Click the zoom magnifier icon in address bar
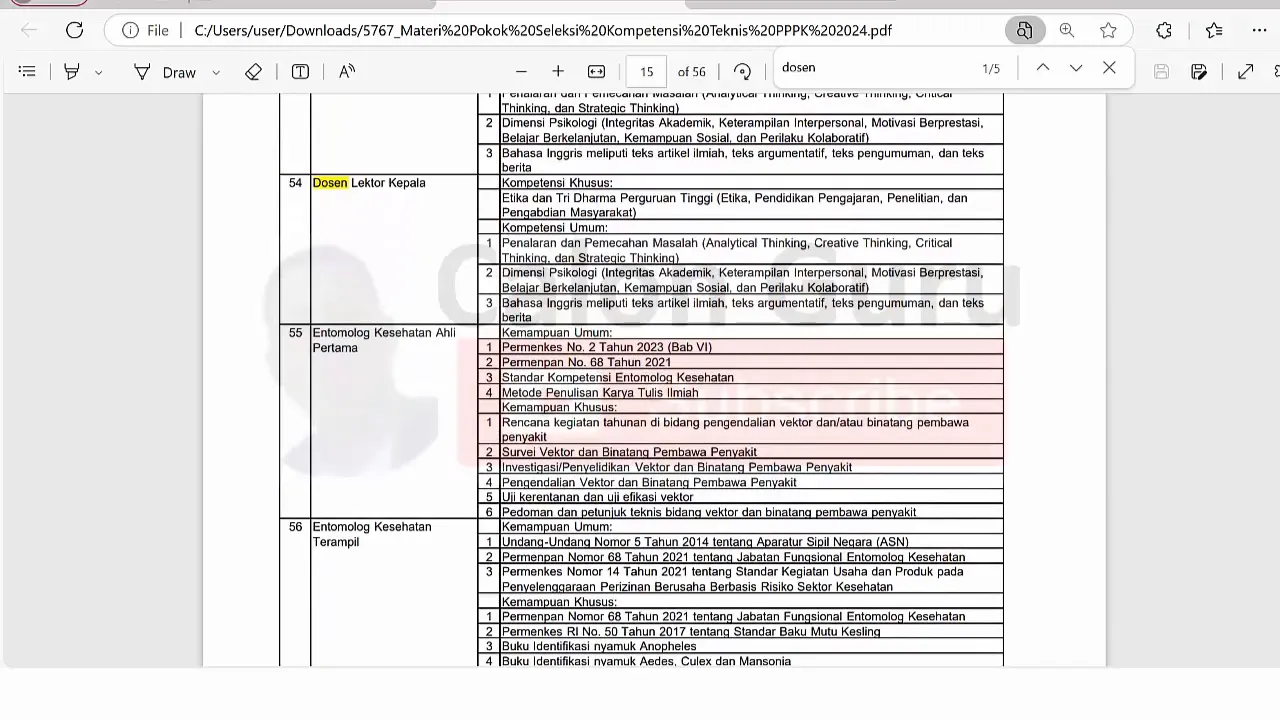Screen dimensions: 1280x720 [x=1067, y=30]
